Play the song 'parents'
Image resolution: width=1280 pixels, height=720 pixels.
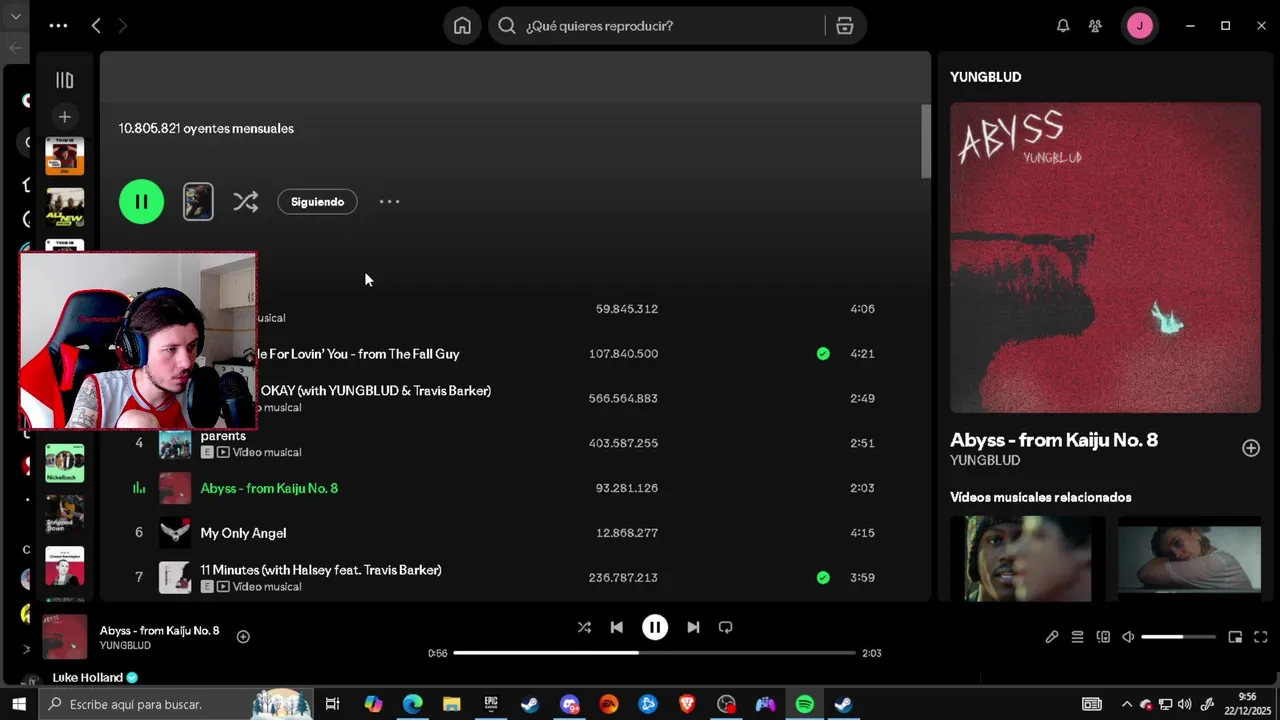point(223,436)
